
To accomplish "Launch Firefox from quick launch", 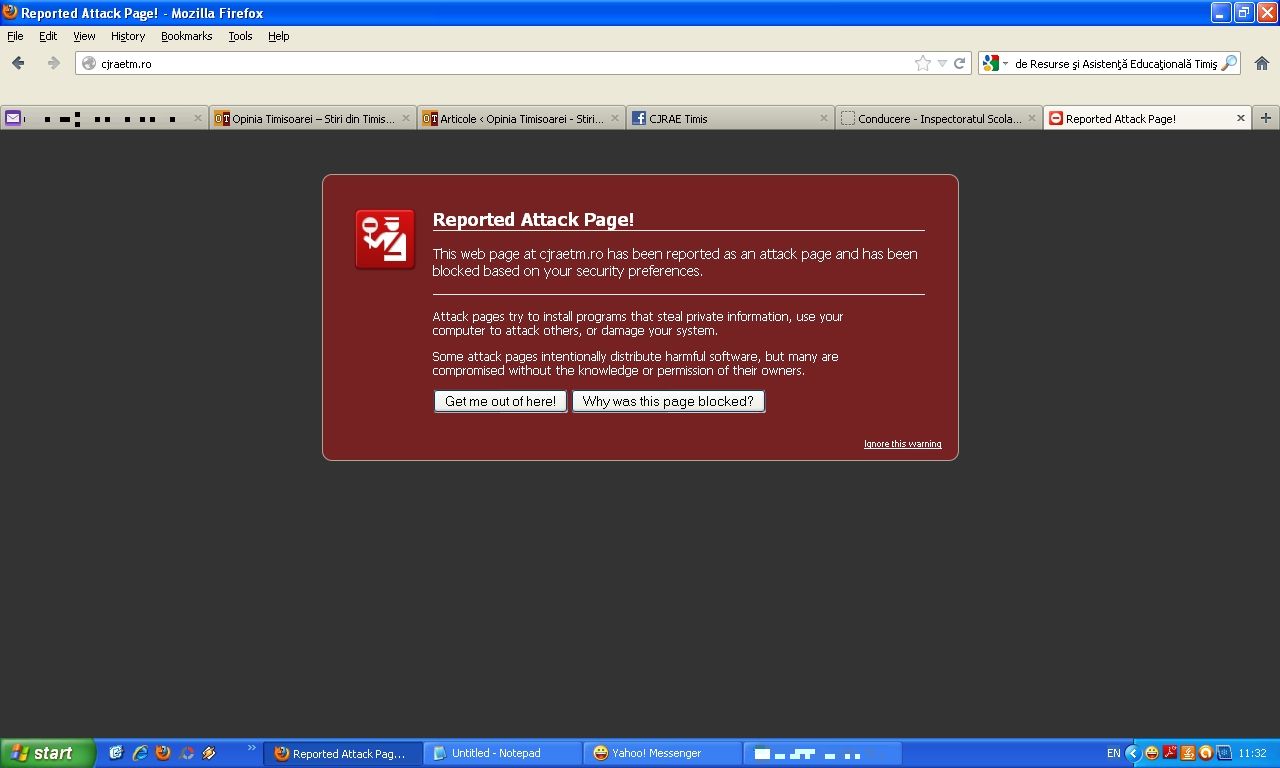I will [x=162, y=753].
